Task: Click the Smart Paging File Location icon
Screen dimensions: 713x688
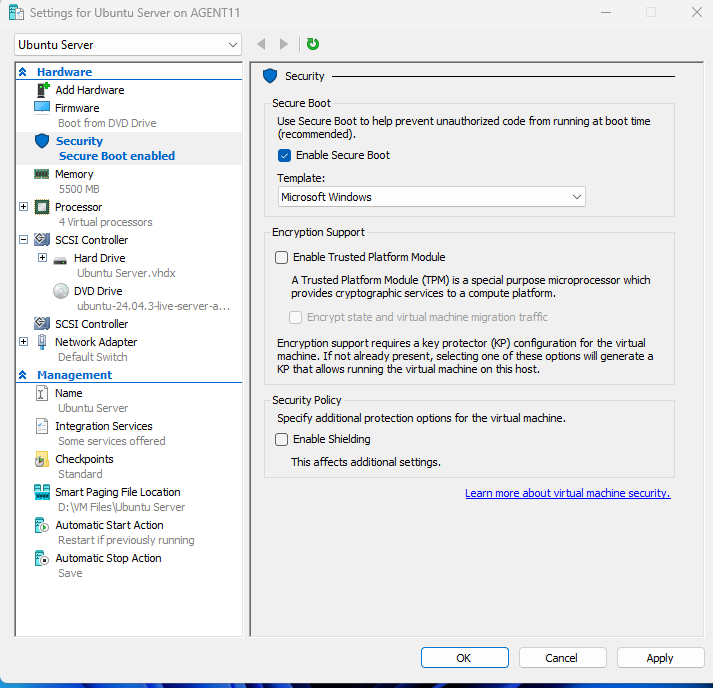Action: 42,493
